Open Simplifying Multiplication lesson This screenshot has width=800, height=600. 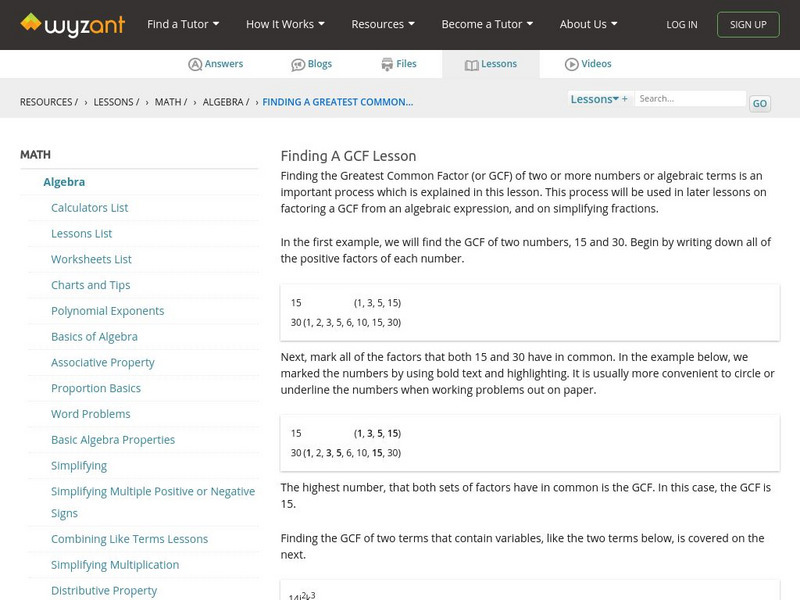(x=115, y=565)
